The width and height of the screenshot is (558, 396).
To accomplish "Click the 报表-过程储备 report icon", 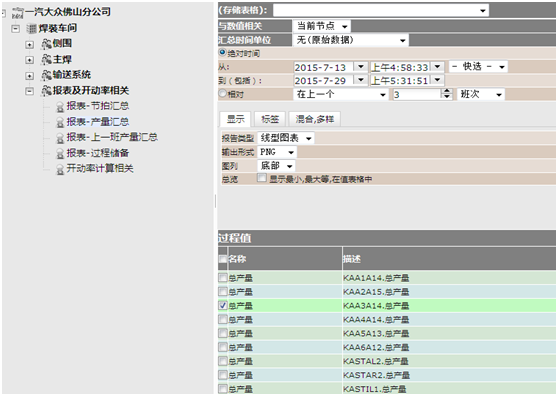I will [x=60, y=154].
